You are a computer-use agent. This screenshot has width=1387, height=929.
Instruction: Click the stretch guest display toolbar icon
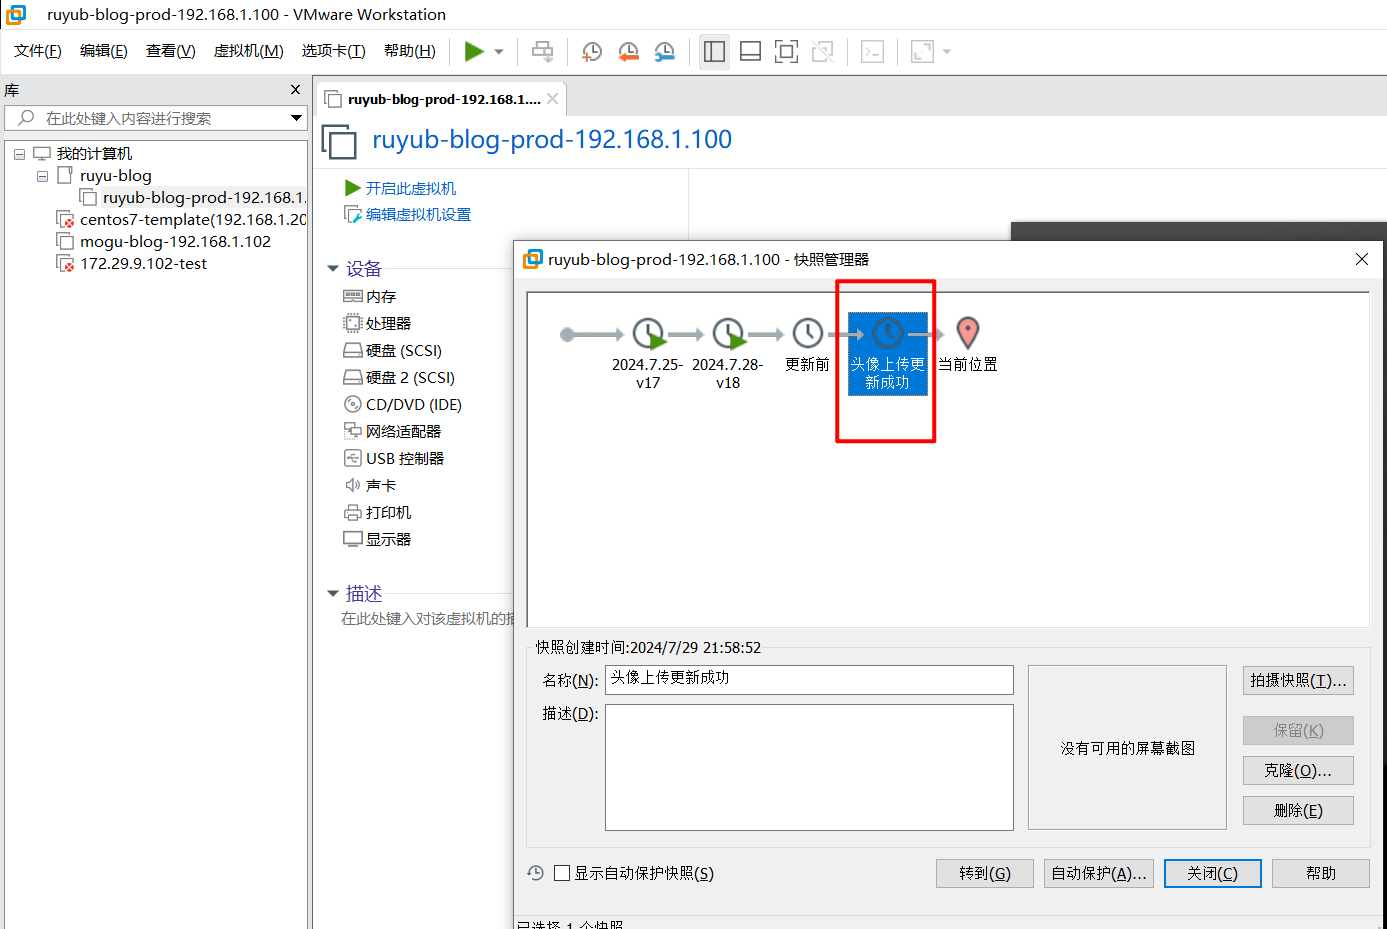tap(922, 51)
